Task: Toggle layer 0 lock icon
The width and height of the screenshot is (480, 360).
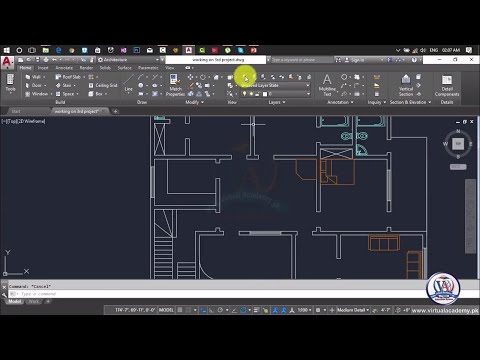Action: click(257, 94)
